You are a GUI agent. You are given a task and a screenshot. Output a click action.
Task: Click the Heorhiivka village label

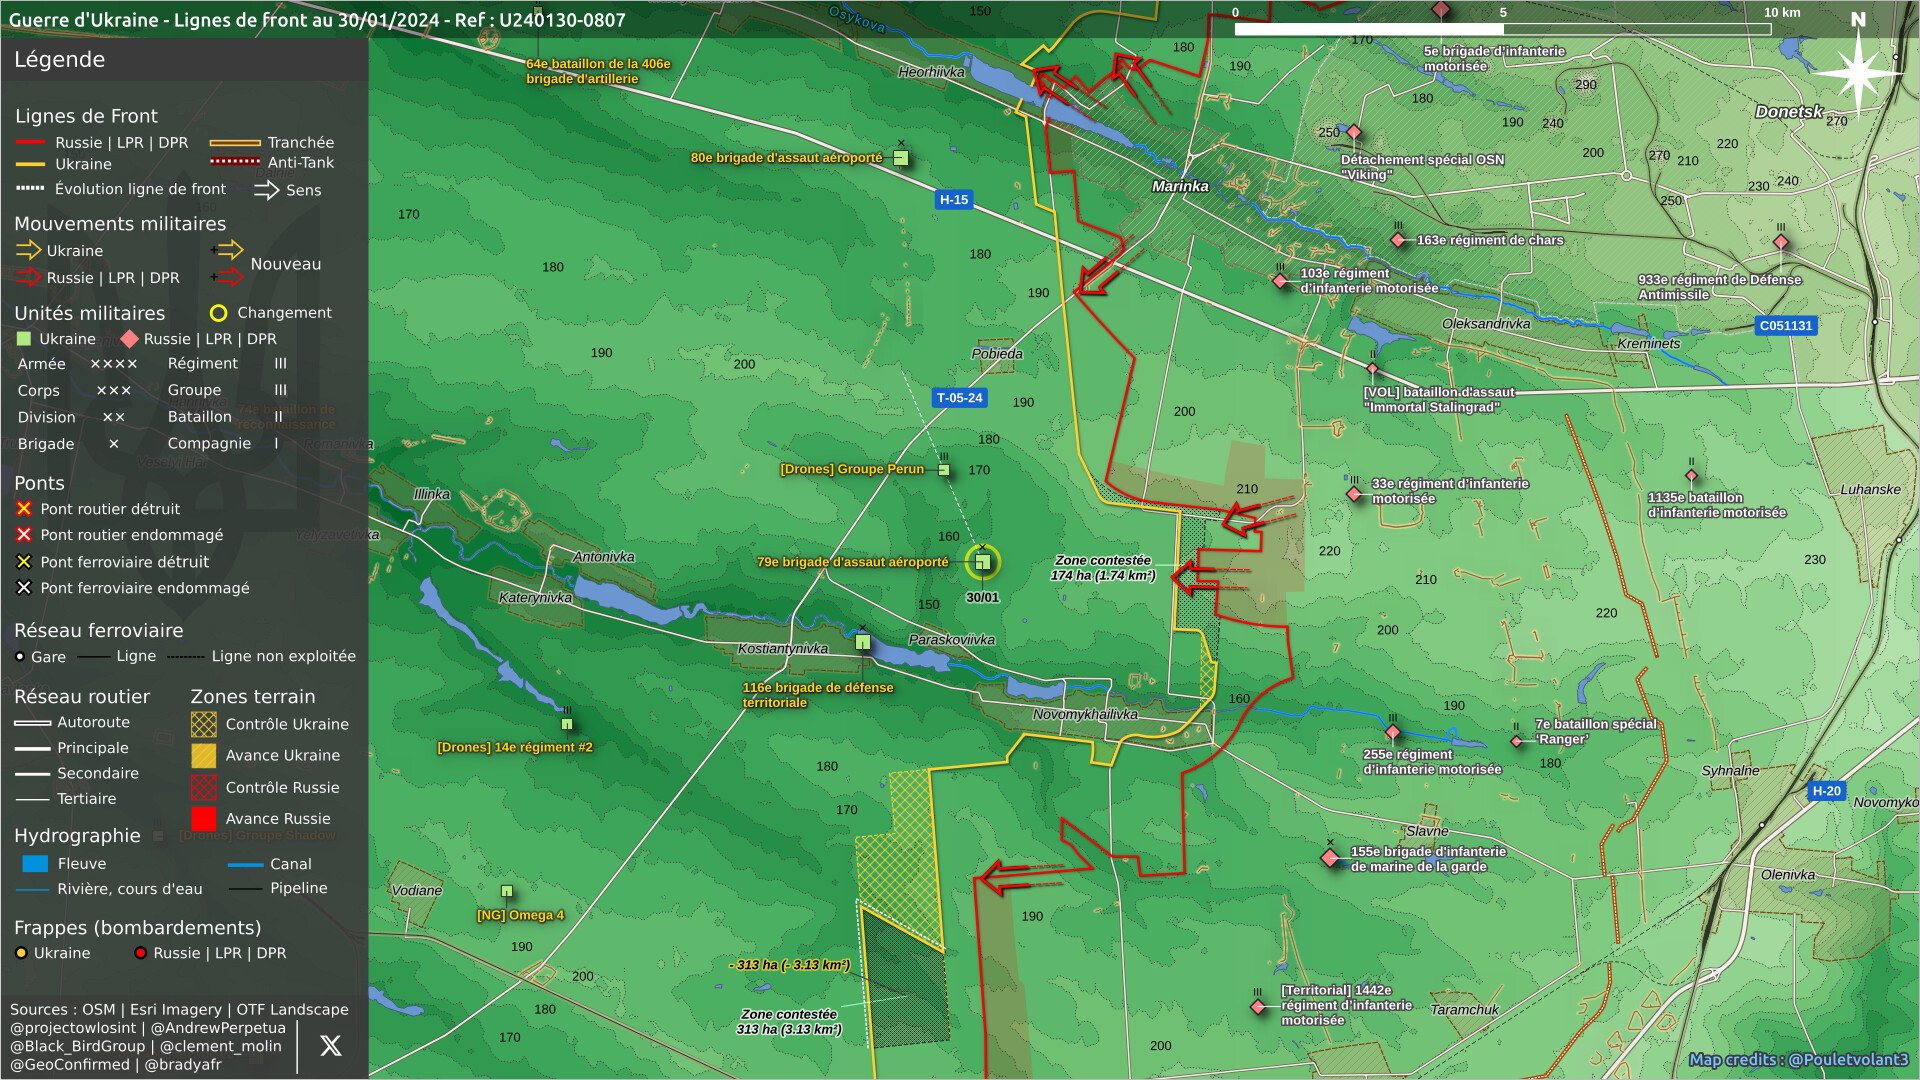[x=931, y=72]
